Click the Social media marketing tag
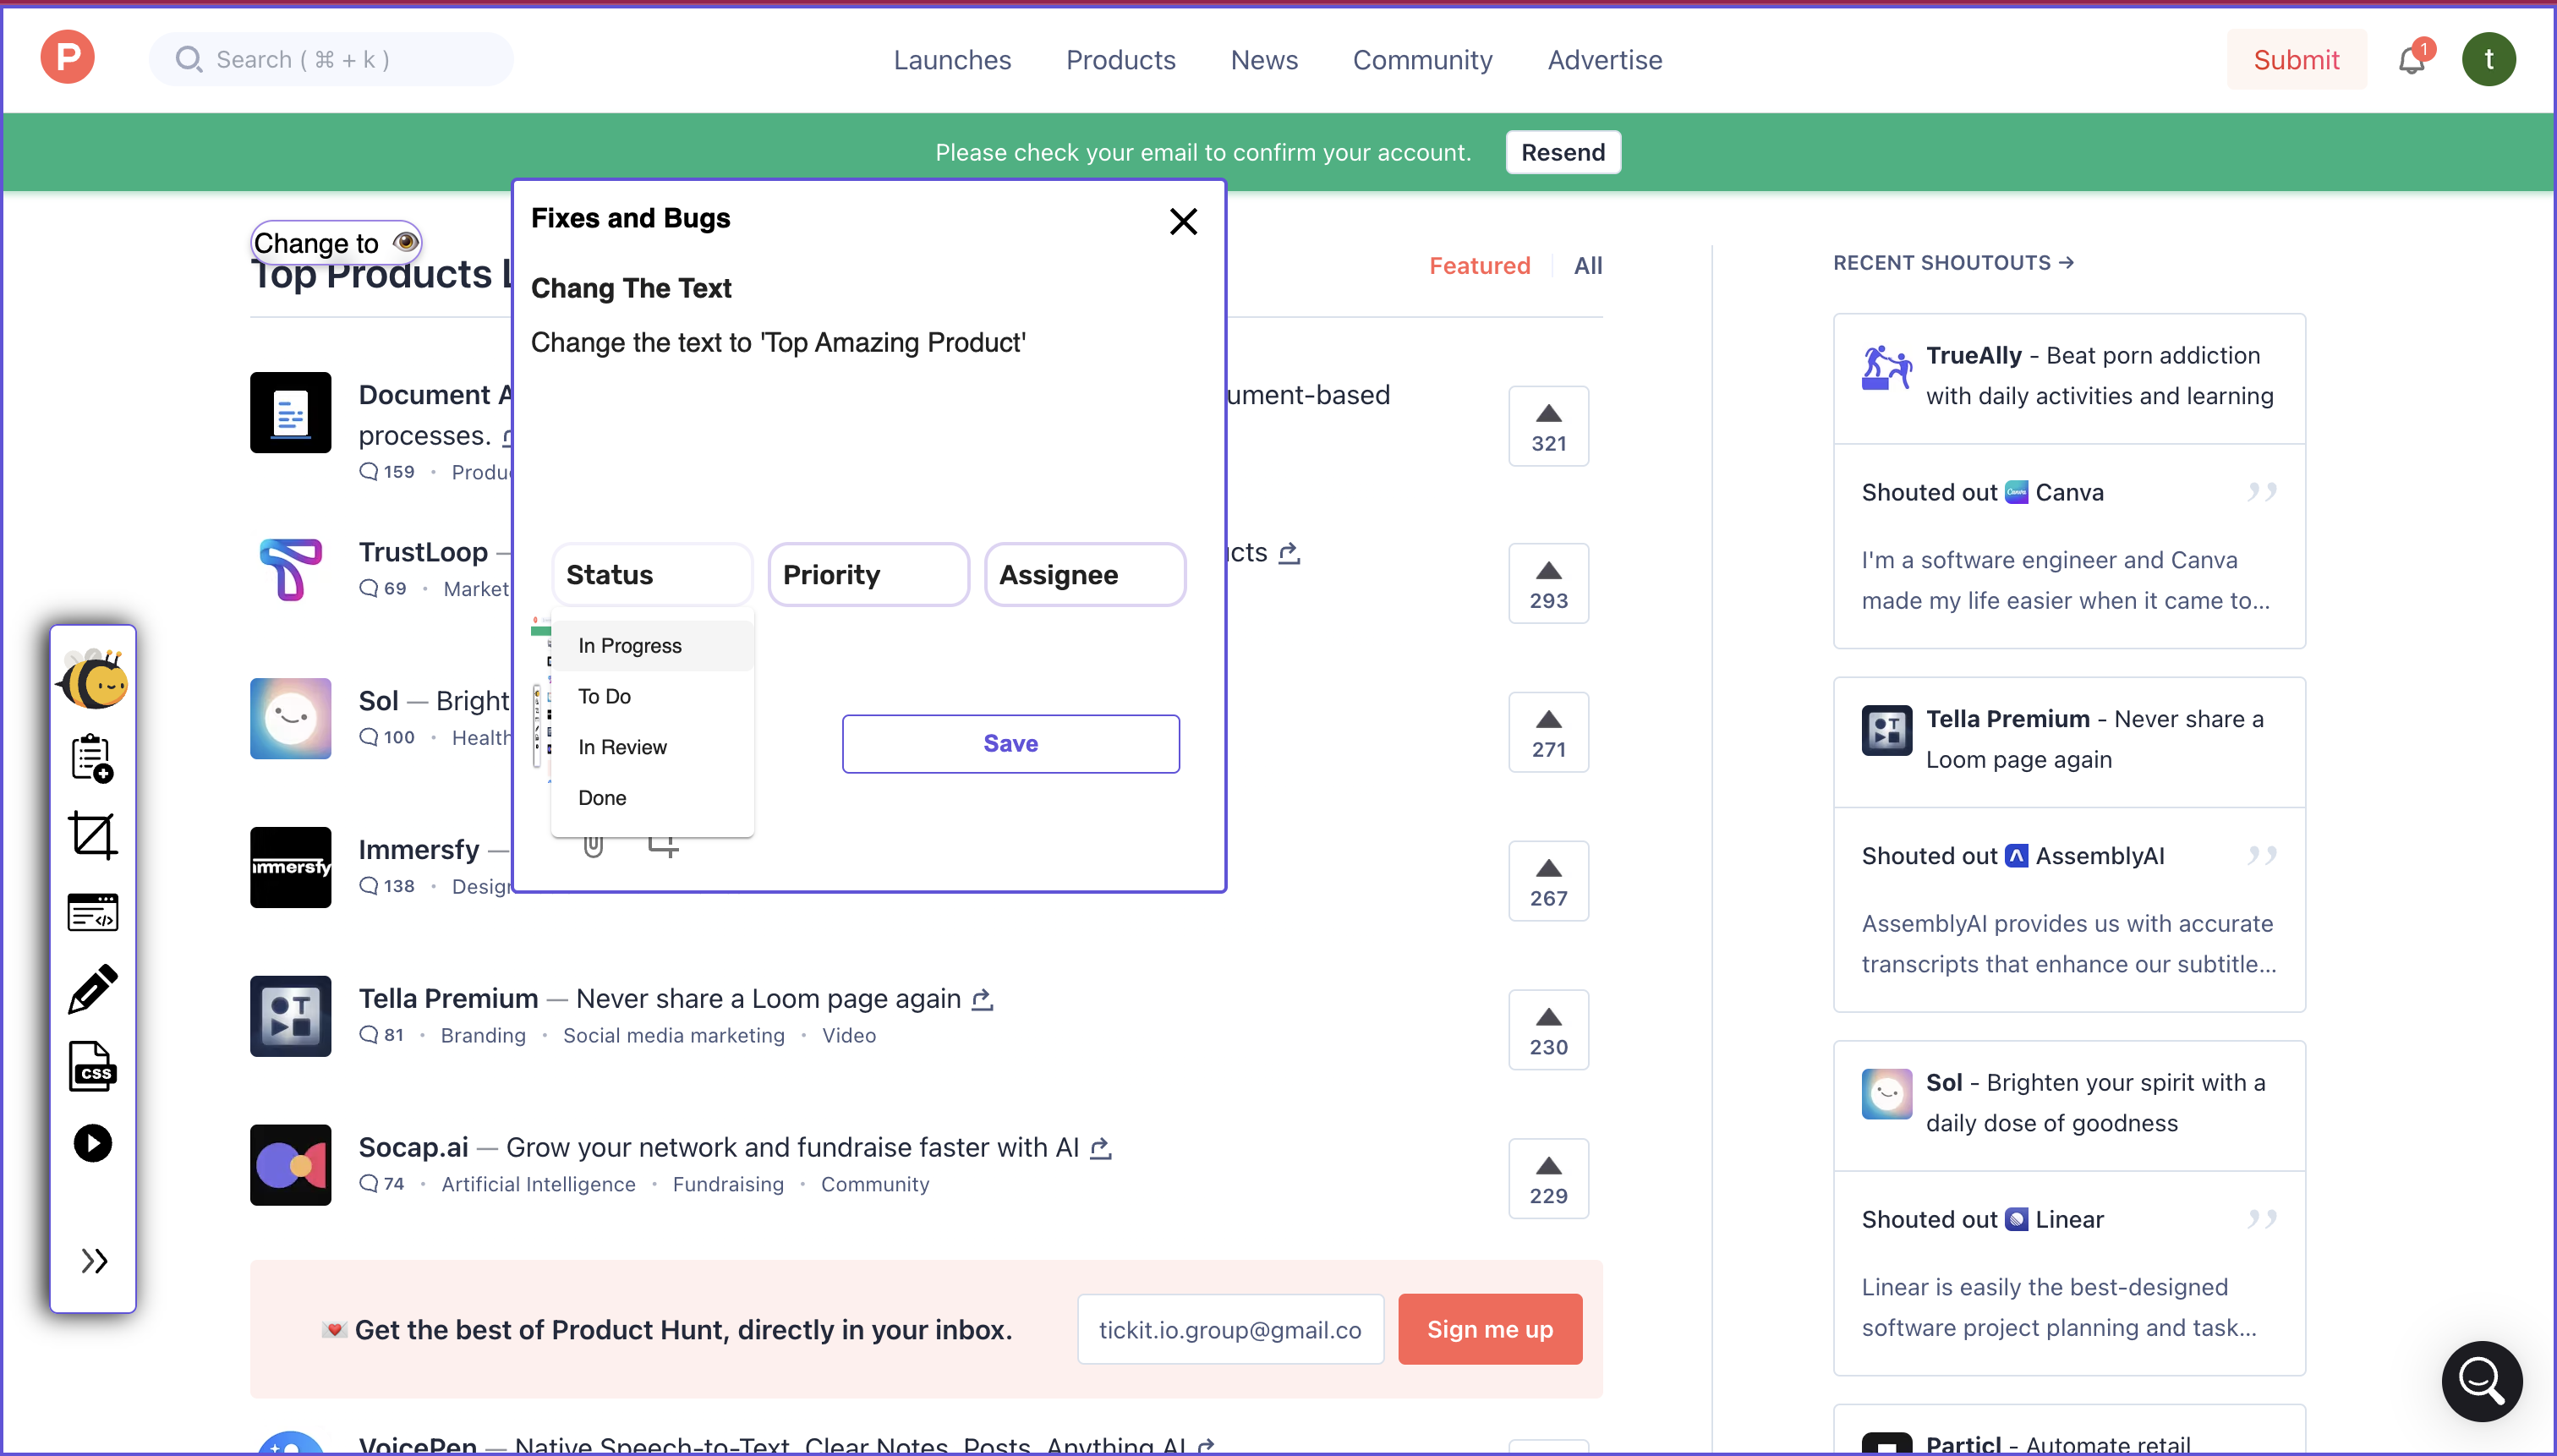Screen dimensions: 2557x1456 tap(673, 1036)
